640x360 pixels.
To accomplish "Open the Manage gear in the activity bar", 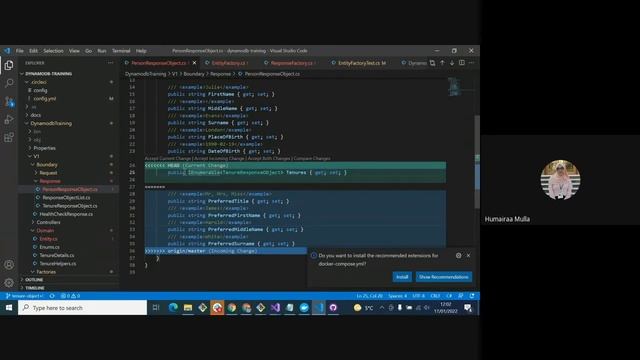I will pyautogui.click(x=9, y=282).
